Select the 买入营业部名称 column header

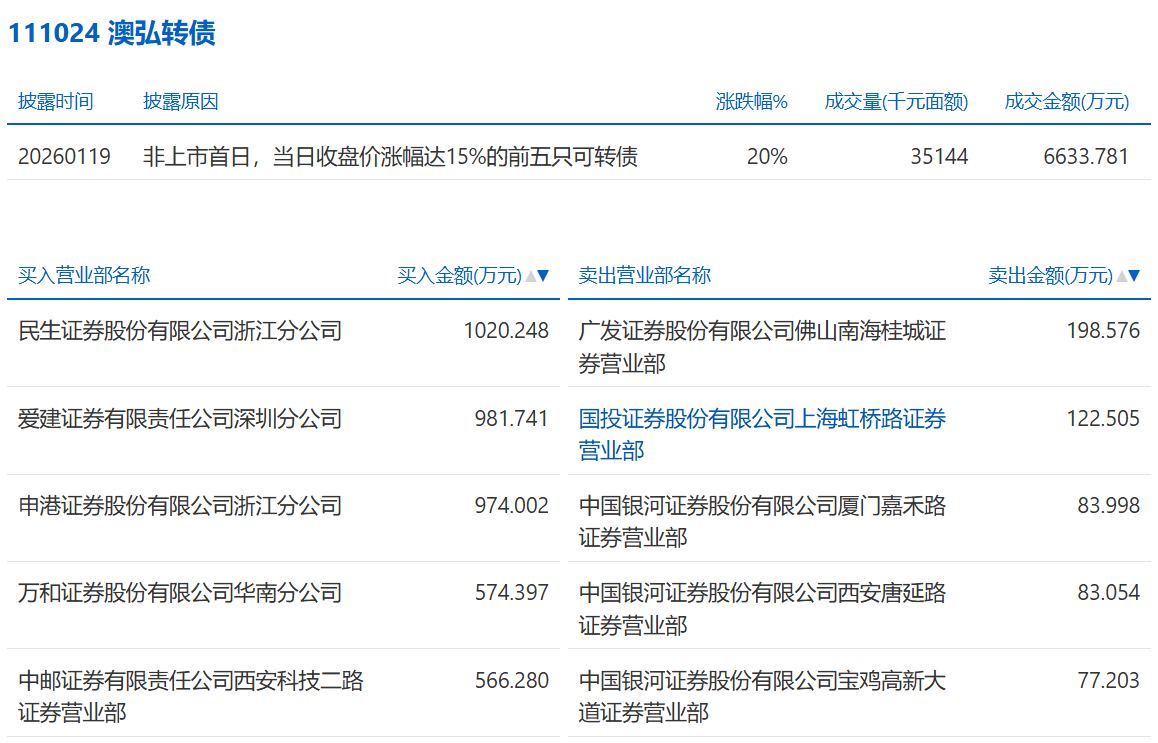[84, 276]
